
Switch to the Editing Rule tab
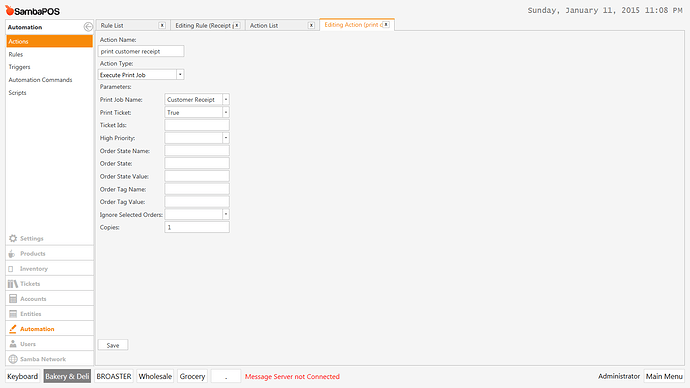tap(204, 26)
